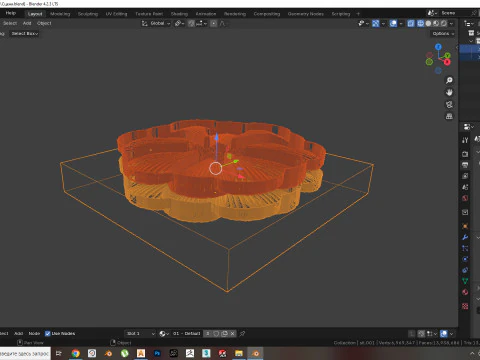The height and width of the screenshot is (360, 480).
Task: Toggle the Use Nodes checkbox
Action: 47,333
